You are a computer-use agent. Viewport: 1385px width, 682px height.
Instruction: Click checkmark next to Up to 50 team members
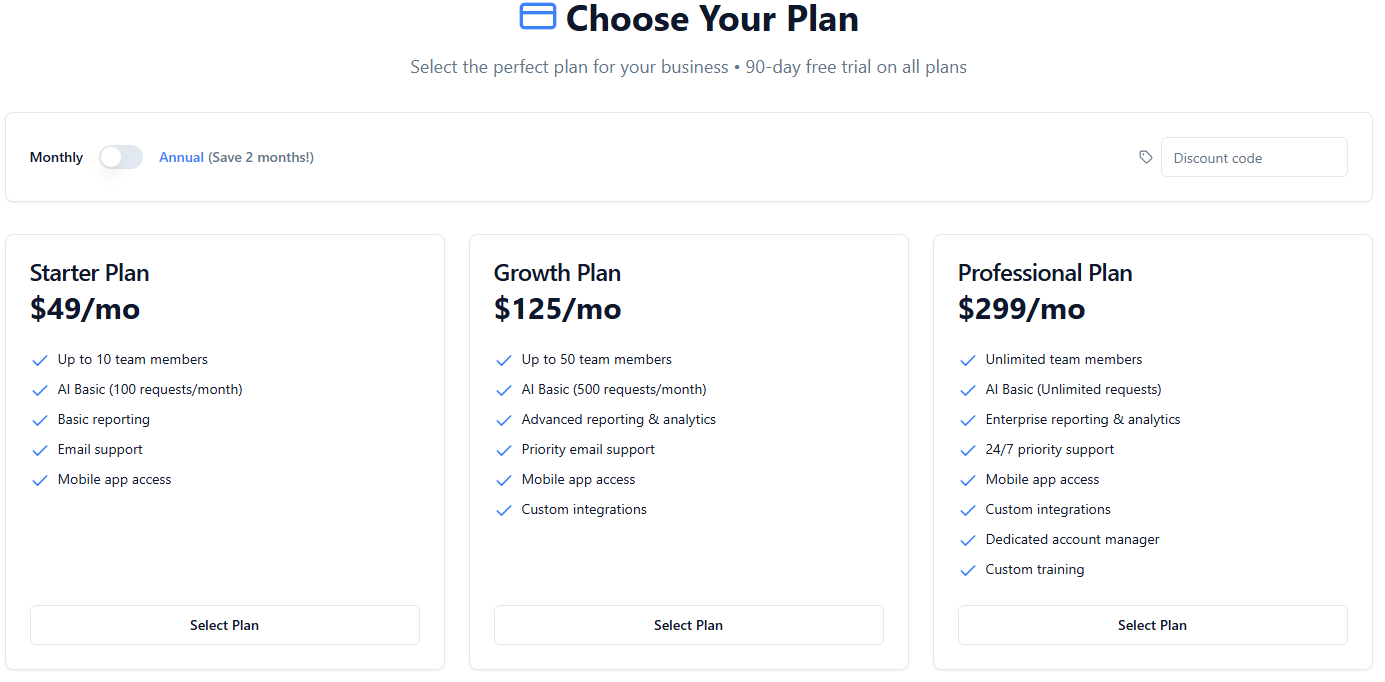point(504,360)
